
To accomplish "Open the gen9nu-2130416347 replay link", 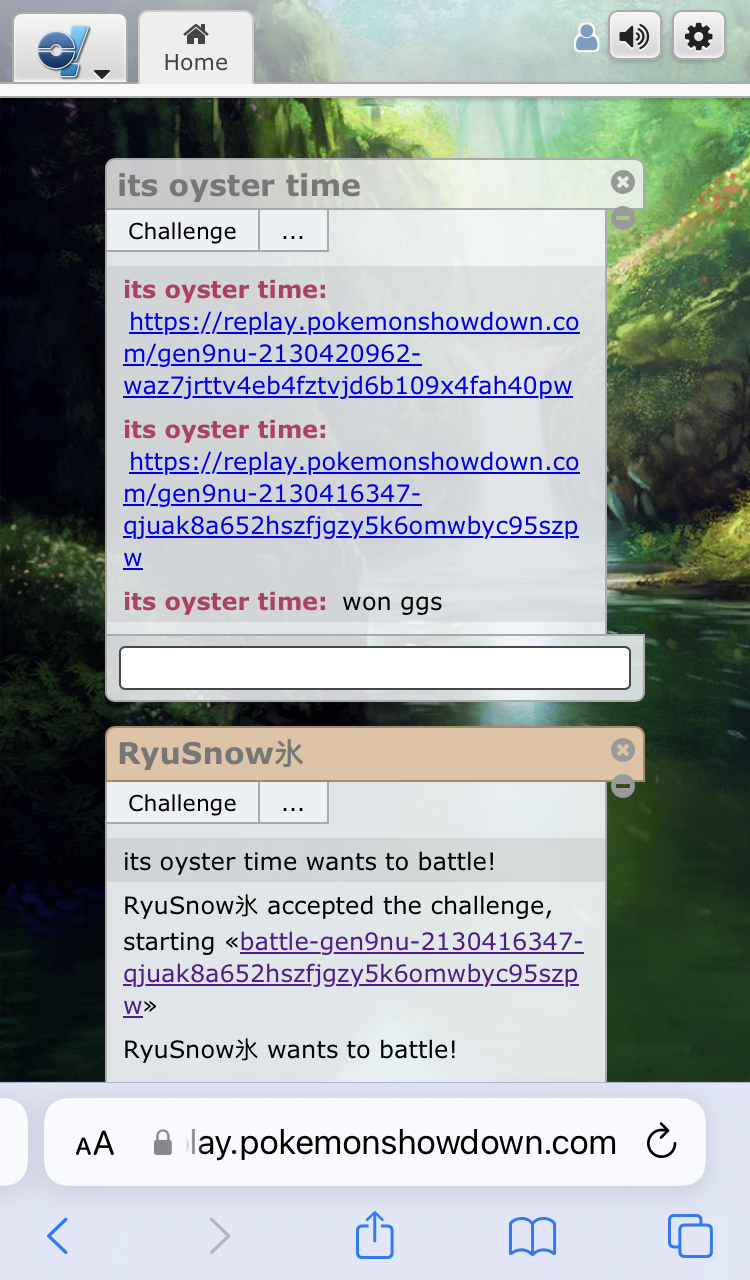I will click(351, 510).
